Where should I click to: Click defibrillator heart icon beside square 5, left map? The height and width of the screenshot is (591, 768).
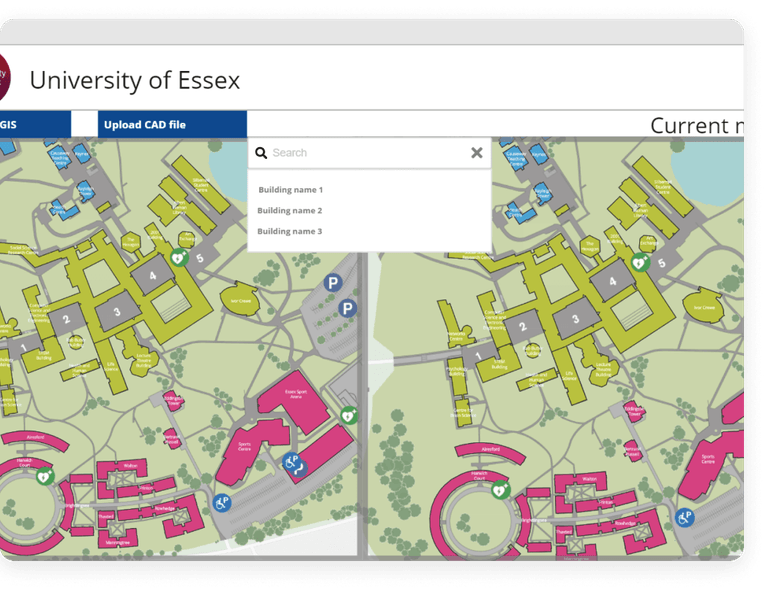179,257
